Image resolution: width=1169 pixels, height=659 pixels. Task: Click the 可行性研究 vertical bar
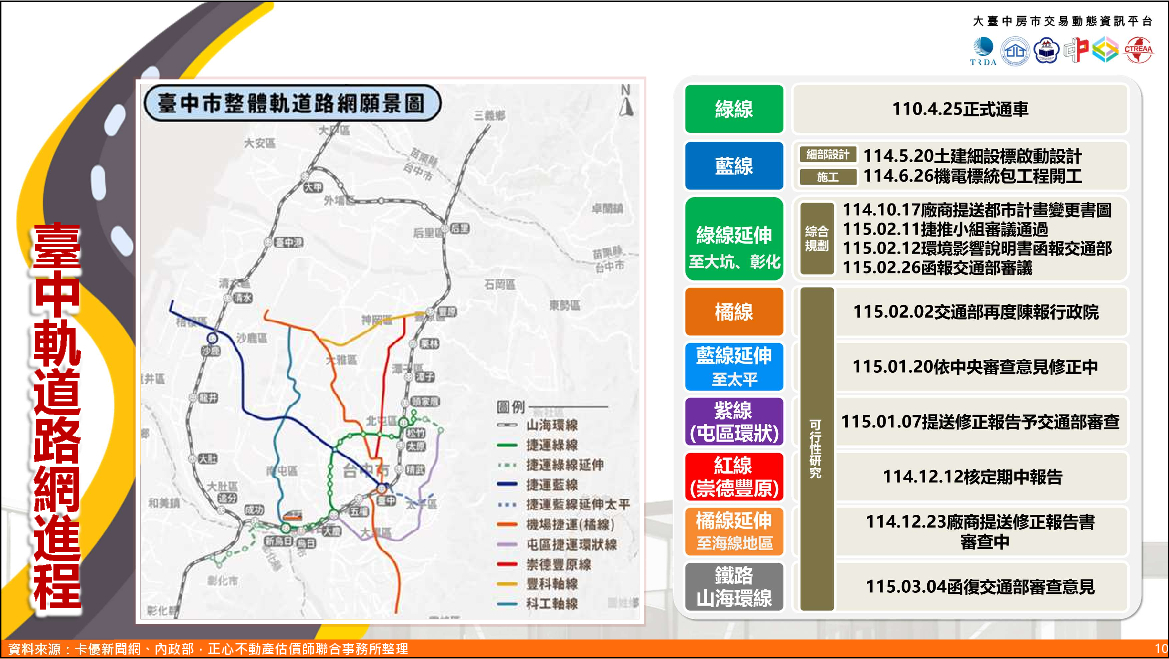pos(815,449)
